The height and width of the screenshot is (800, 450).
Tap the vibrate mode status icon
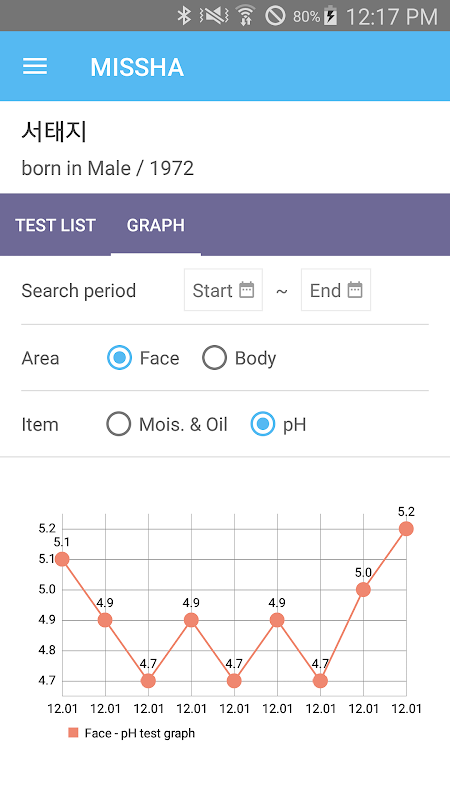[214, 16]
